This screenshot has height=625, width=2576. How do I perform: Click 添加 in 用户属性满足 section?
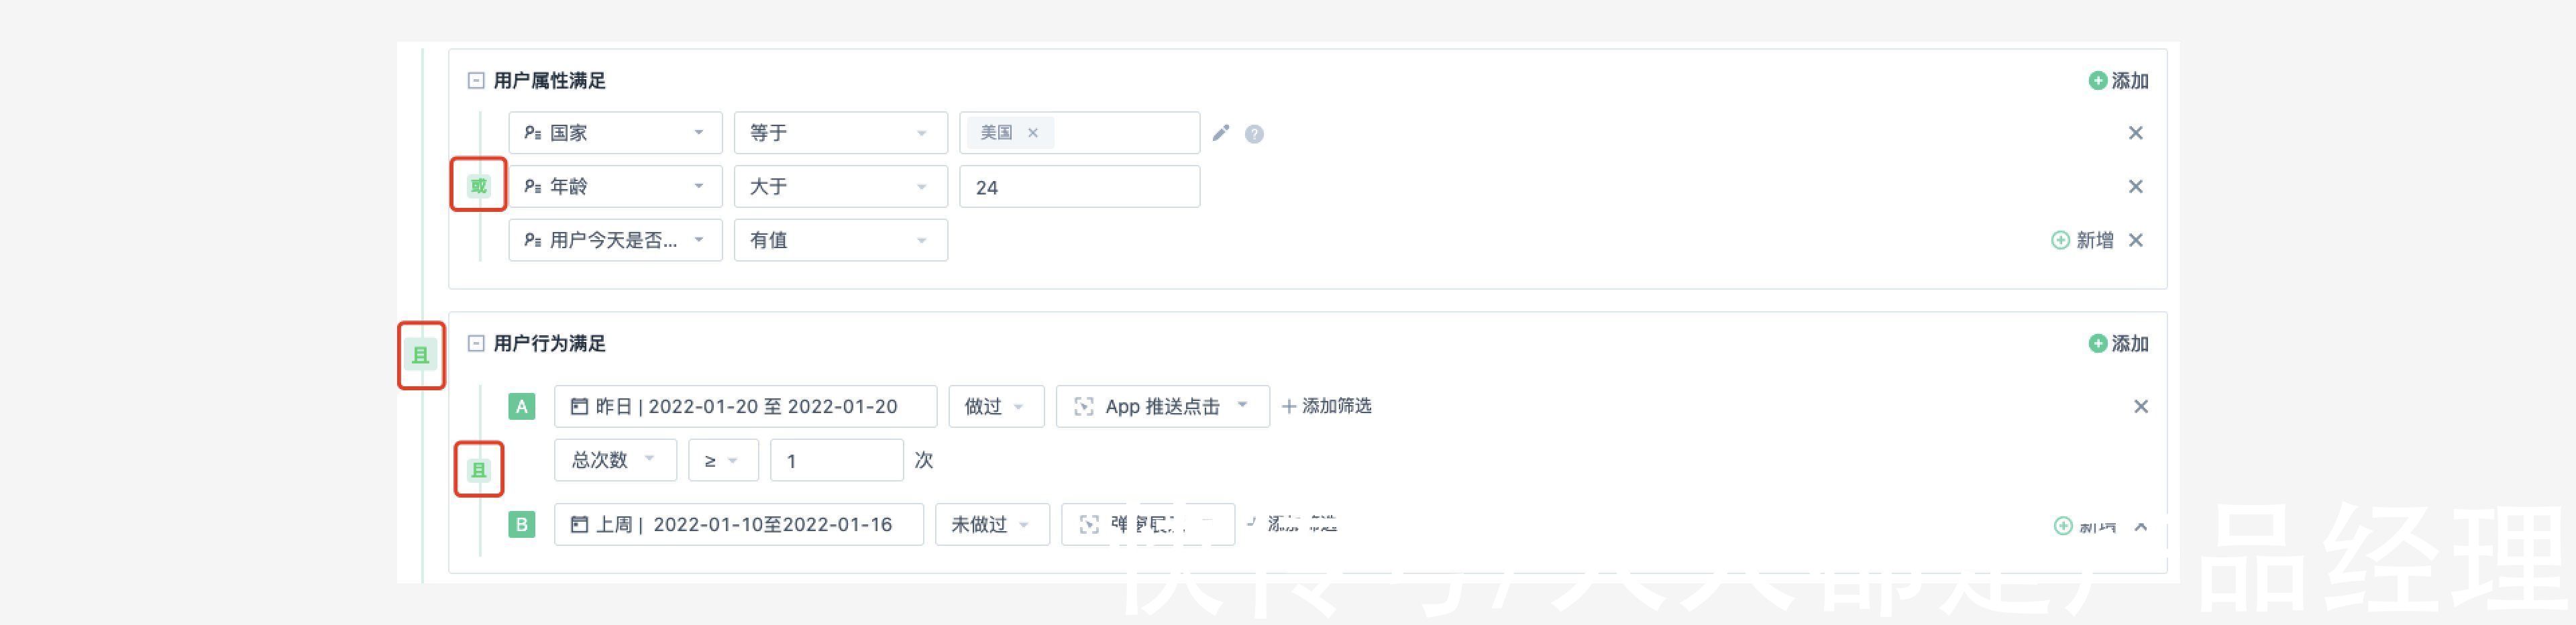2118,81
